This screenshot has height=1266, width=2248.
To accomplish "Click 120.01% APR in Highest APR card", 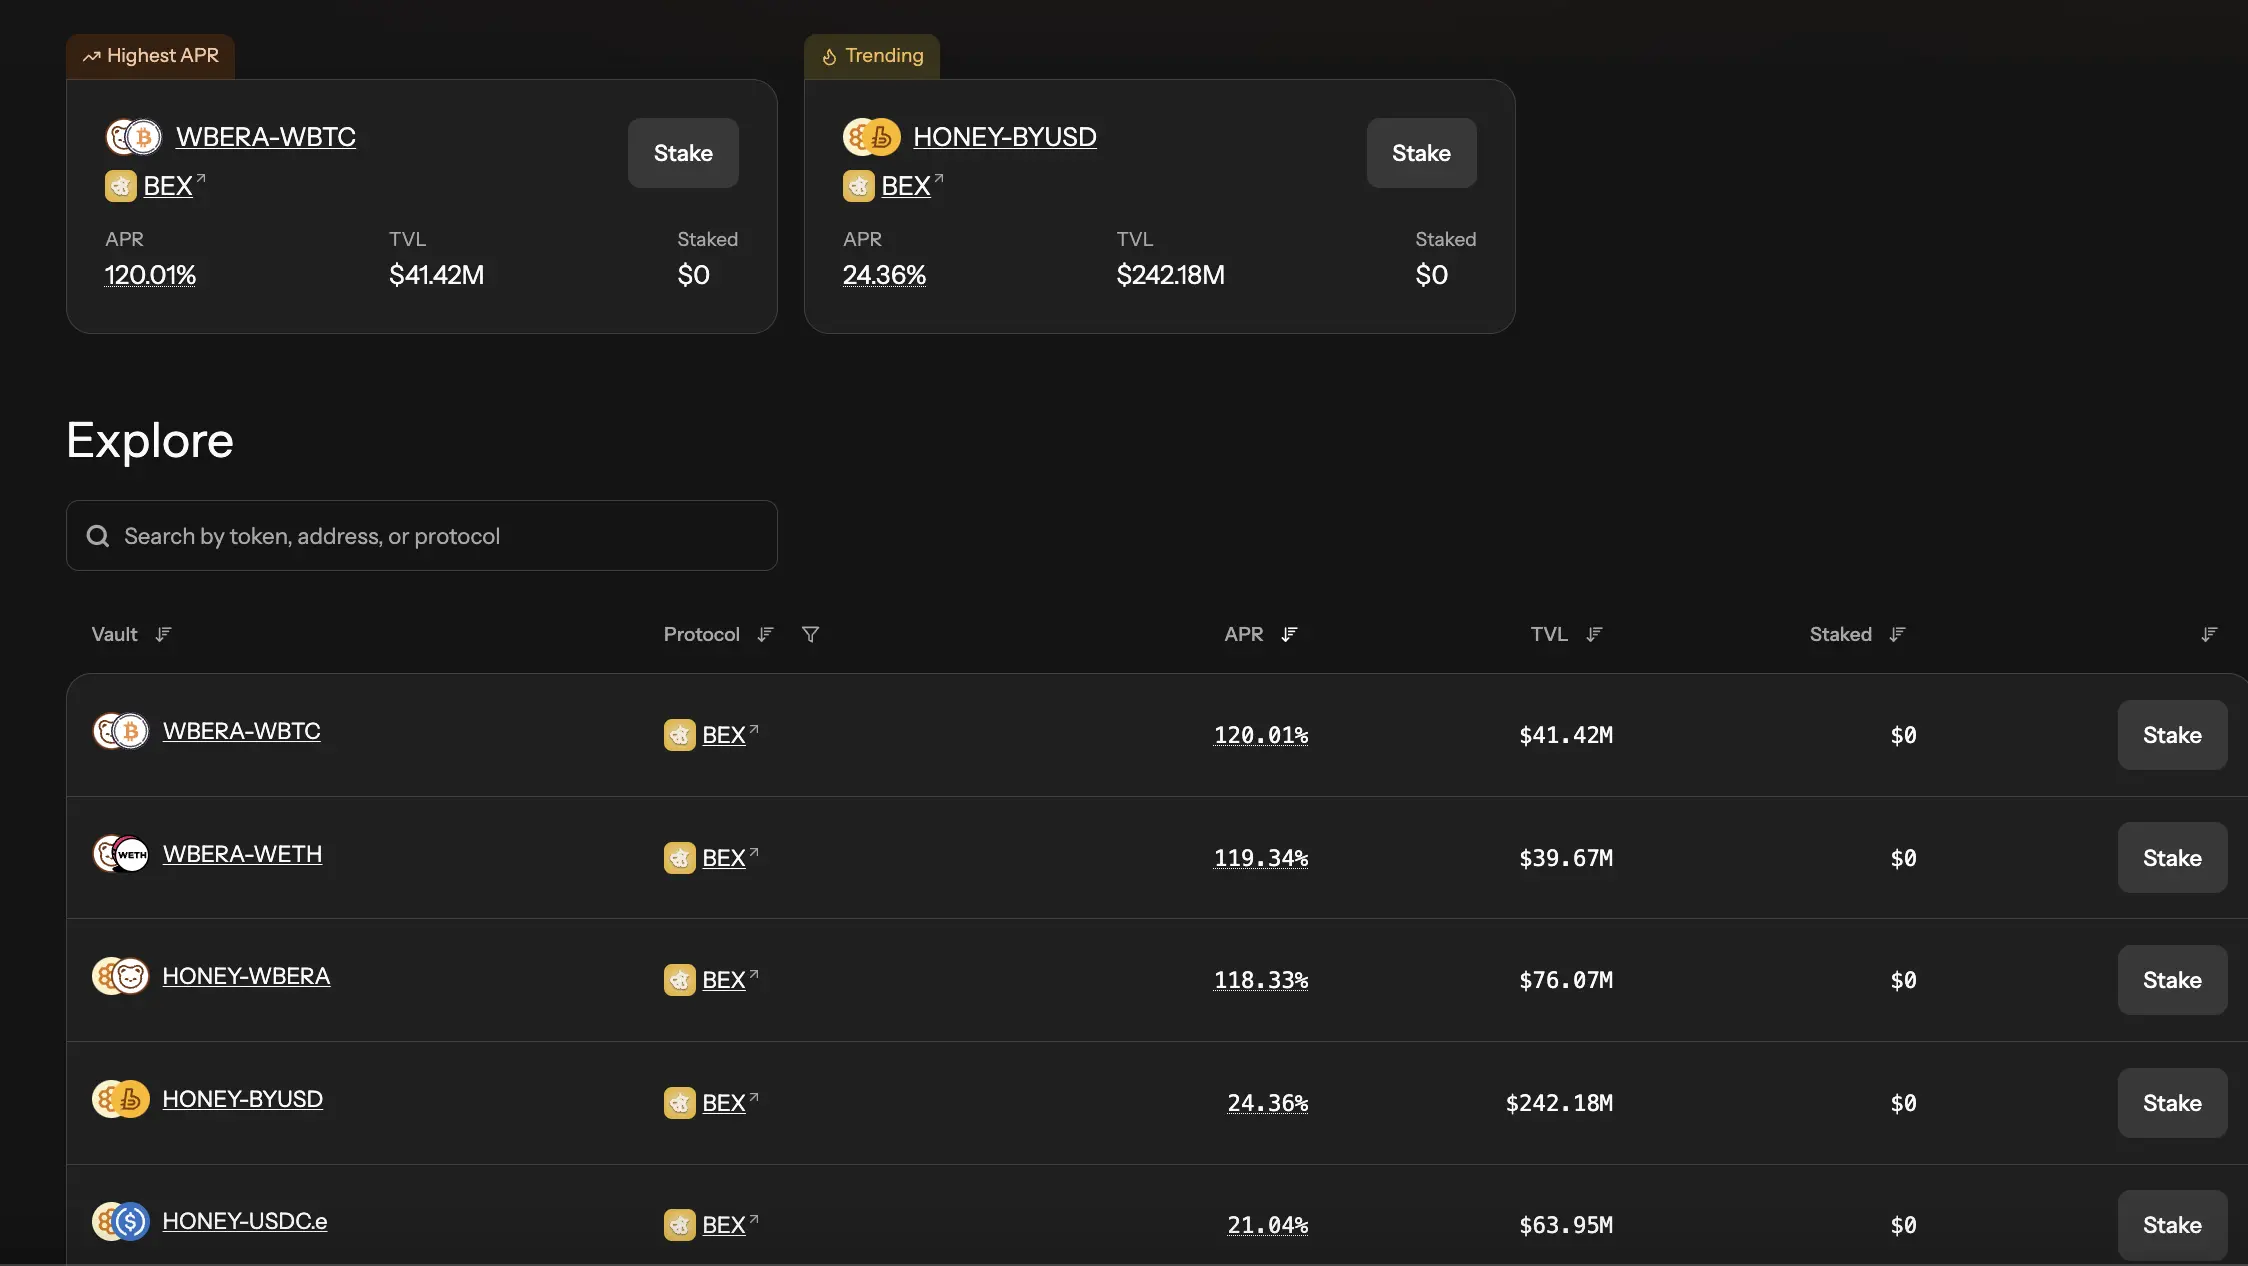I will click(150, 275).
